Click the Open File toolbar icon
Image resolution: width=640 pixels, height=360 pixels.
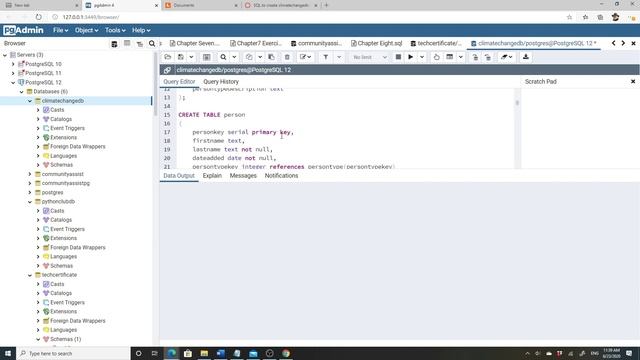point(168,57)
